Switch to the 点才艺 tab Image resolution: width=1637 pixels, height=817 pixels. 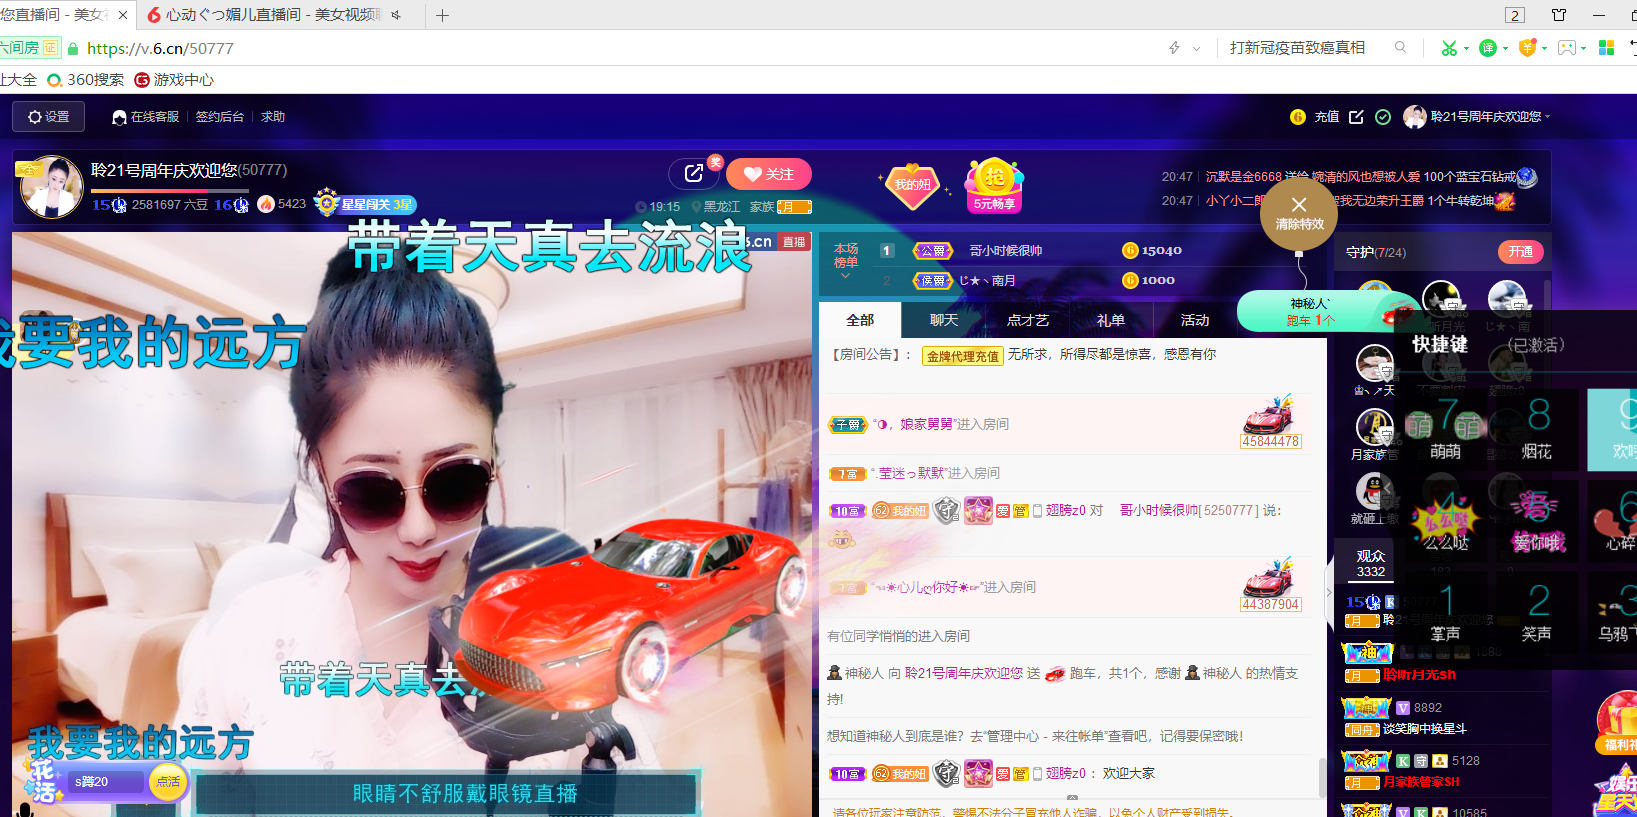click(x=1027, y=320)
